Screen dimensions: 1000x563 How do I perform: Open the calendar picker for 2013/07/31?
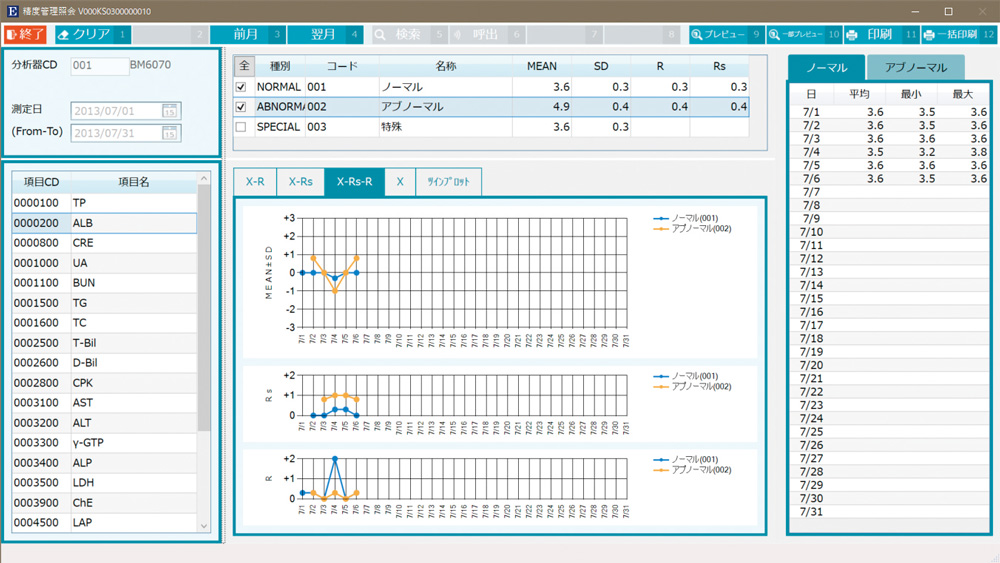tap(170, 133)
